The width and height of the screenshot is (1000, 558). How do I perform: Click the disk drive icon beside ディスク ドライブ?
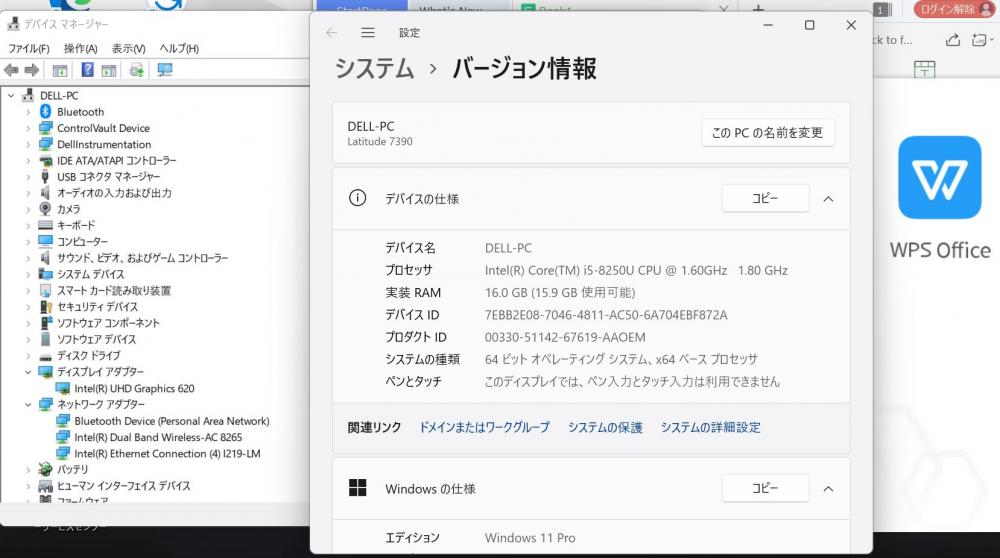click(45, 356)
